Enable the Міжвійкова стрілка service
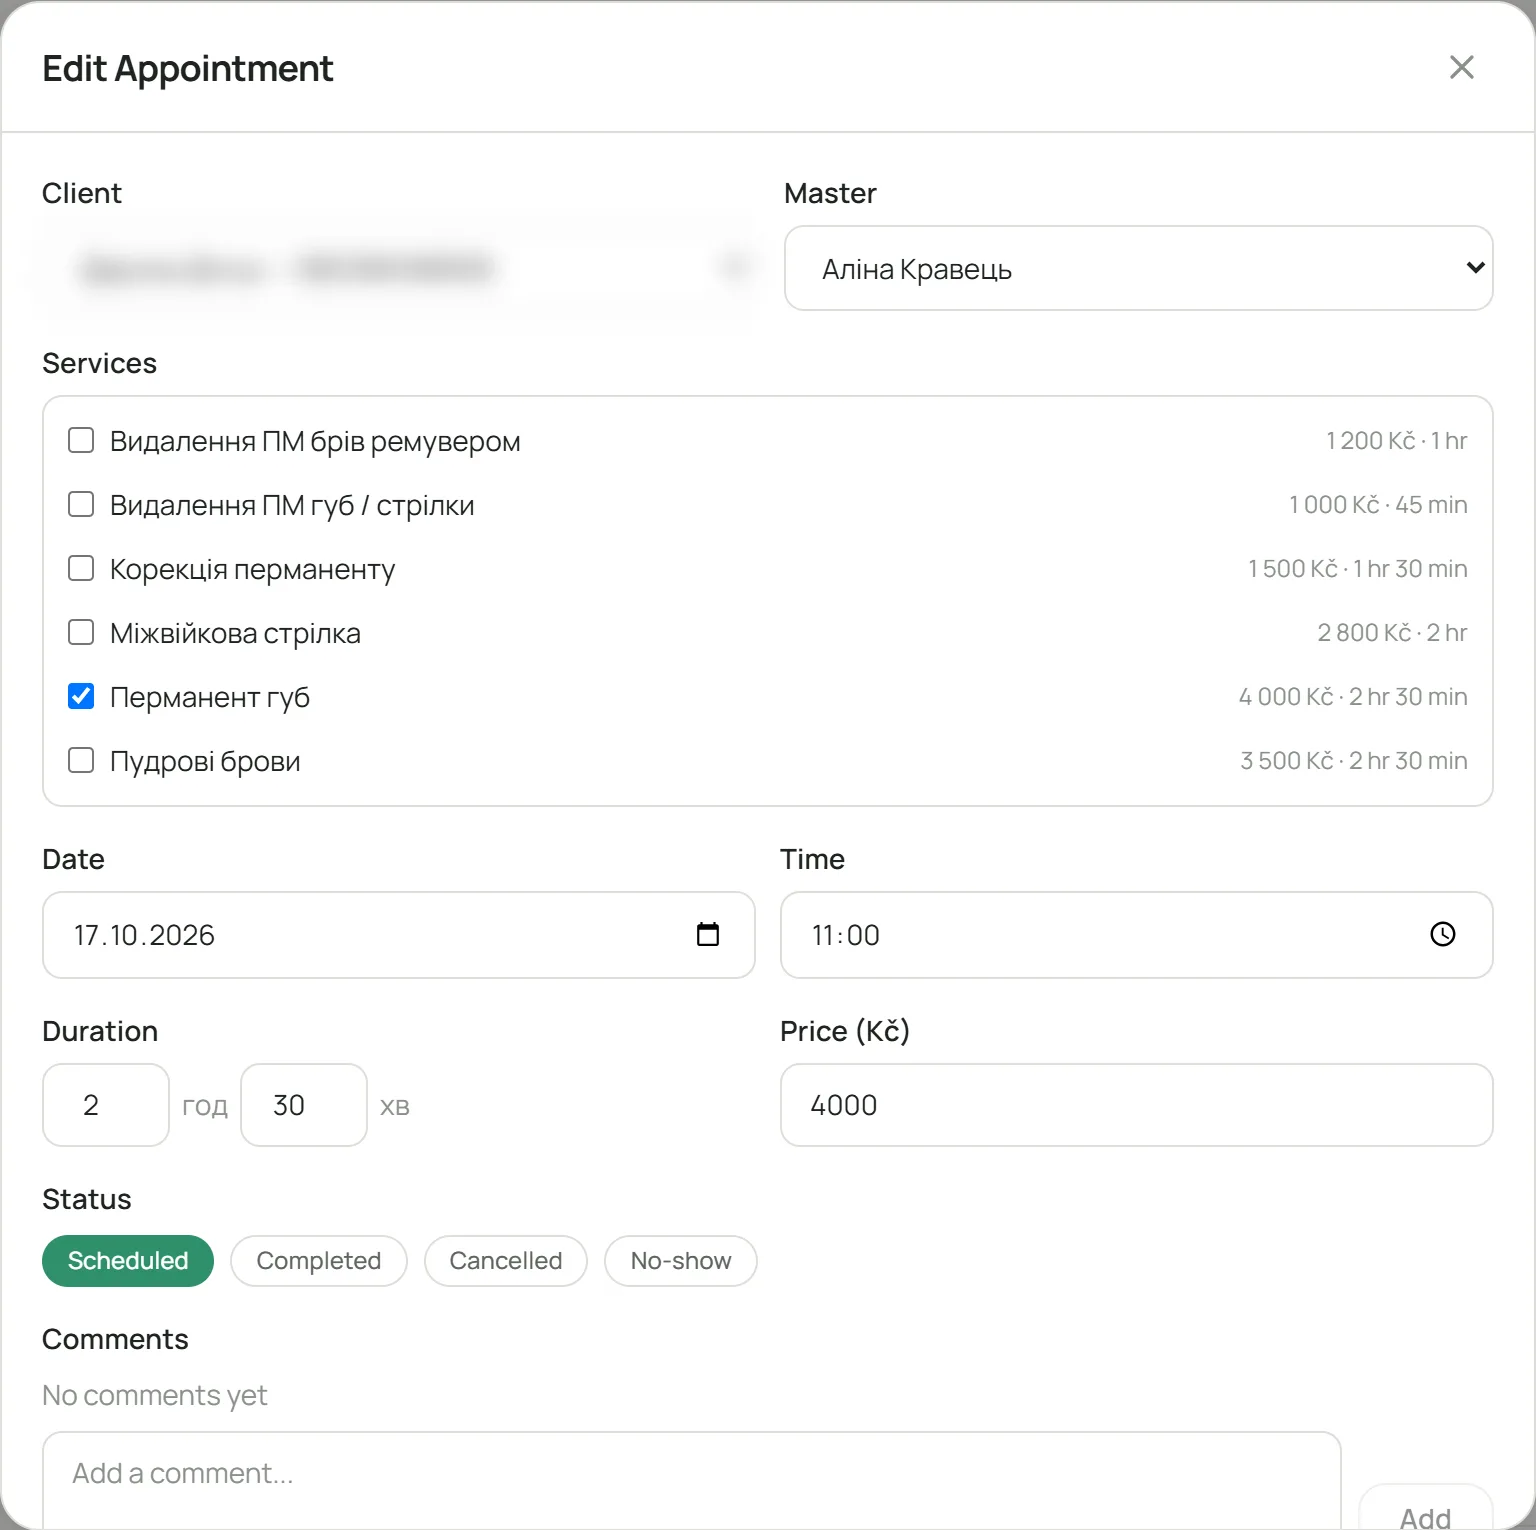The image size is (1536, 1530). pyautogui.click(x=81, y=632)
